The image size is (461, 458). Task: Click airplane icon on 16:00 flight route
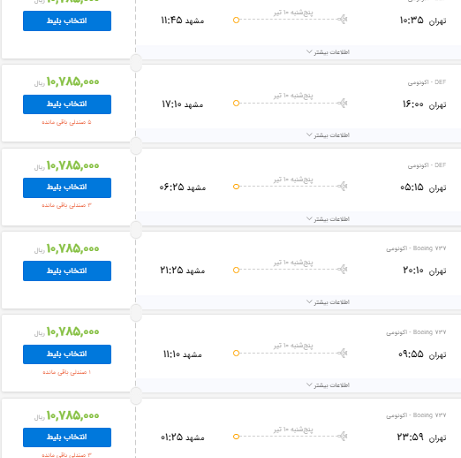click(342, 103)
